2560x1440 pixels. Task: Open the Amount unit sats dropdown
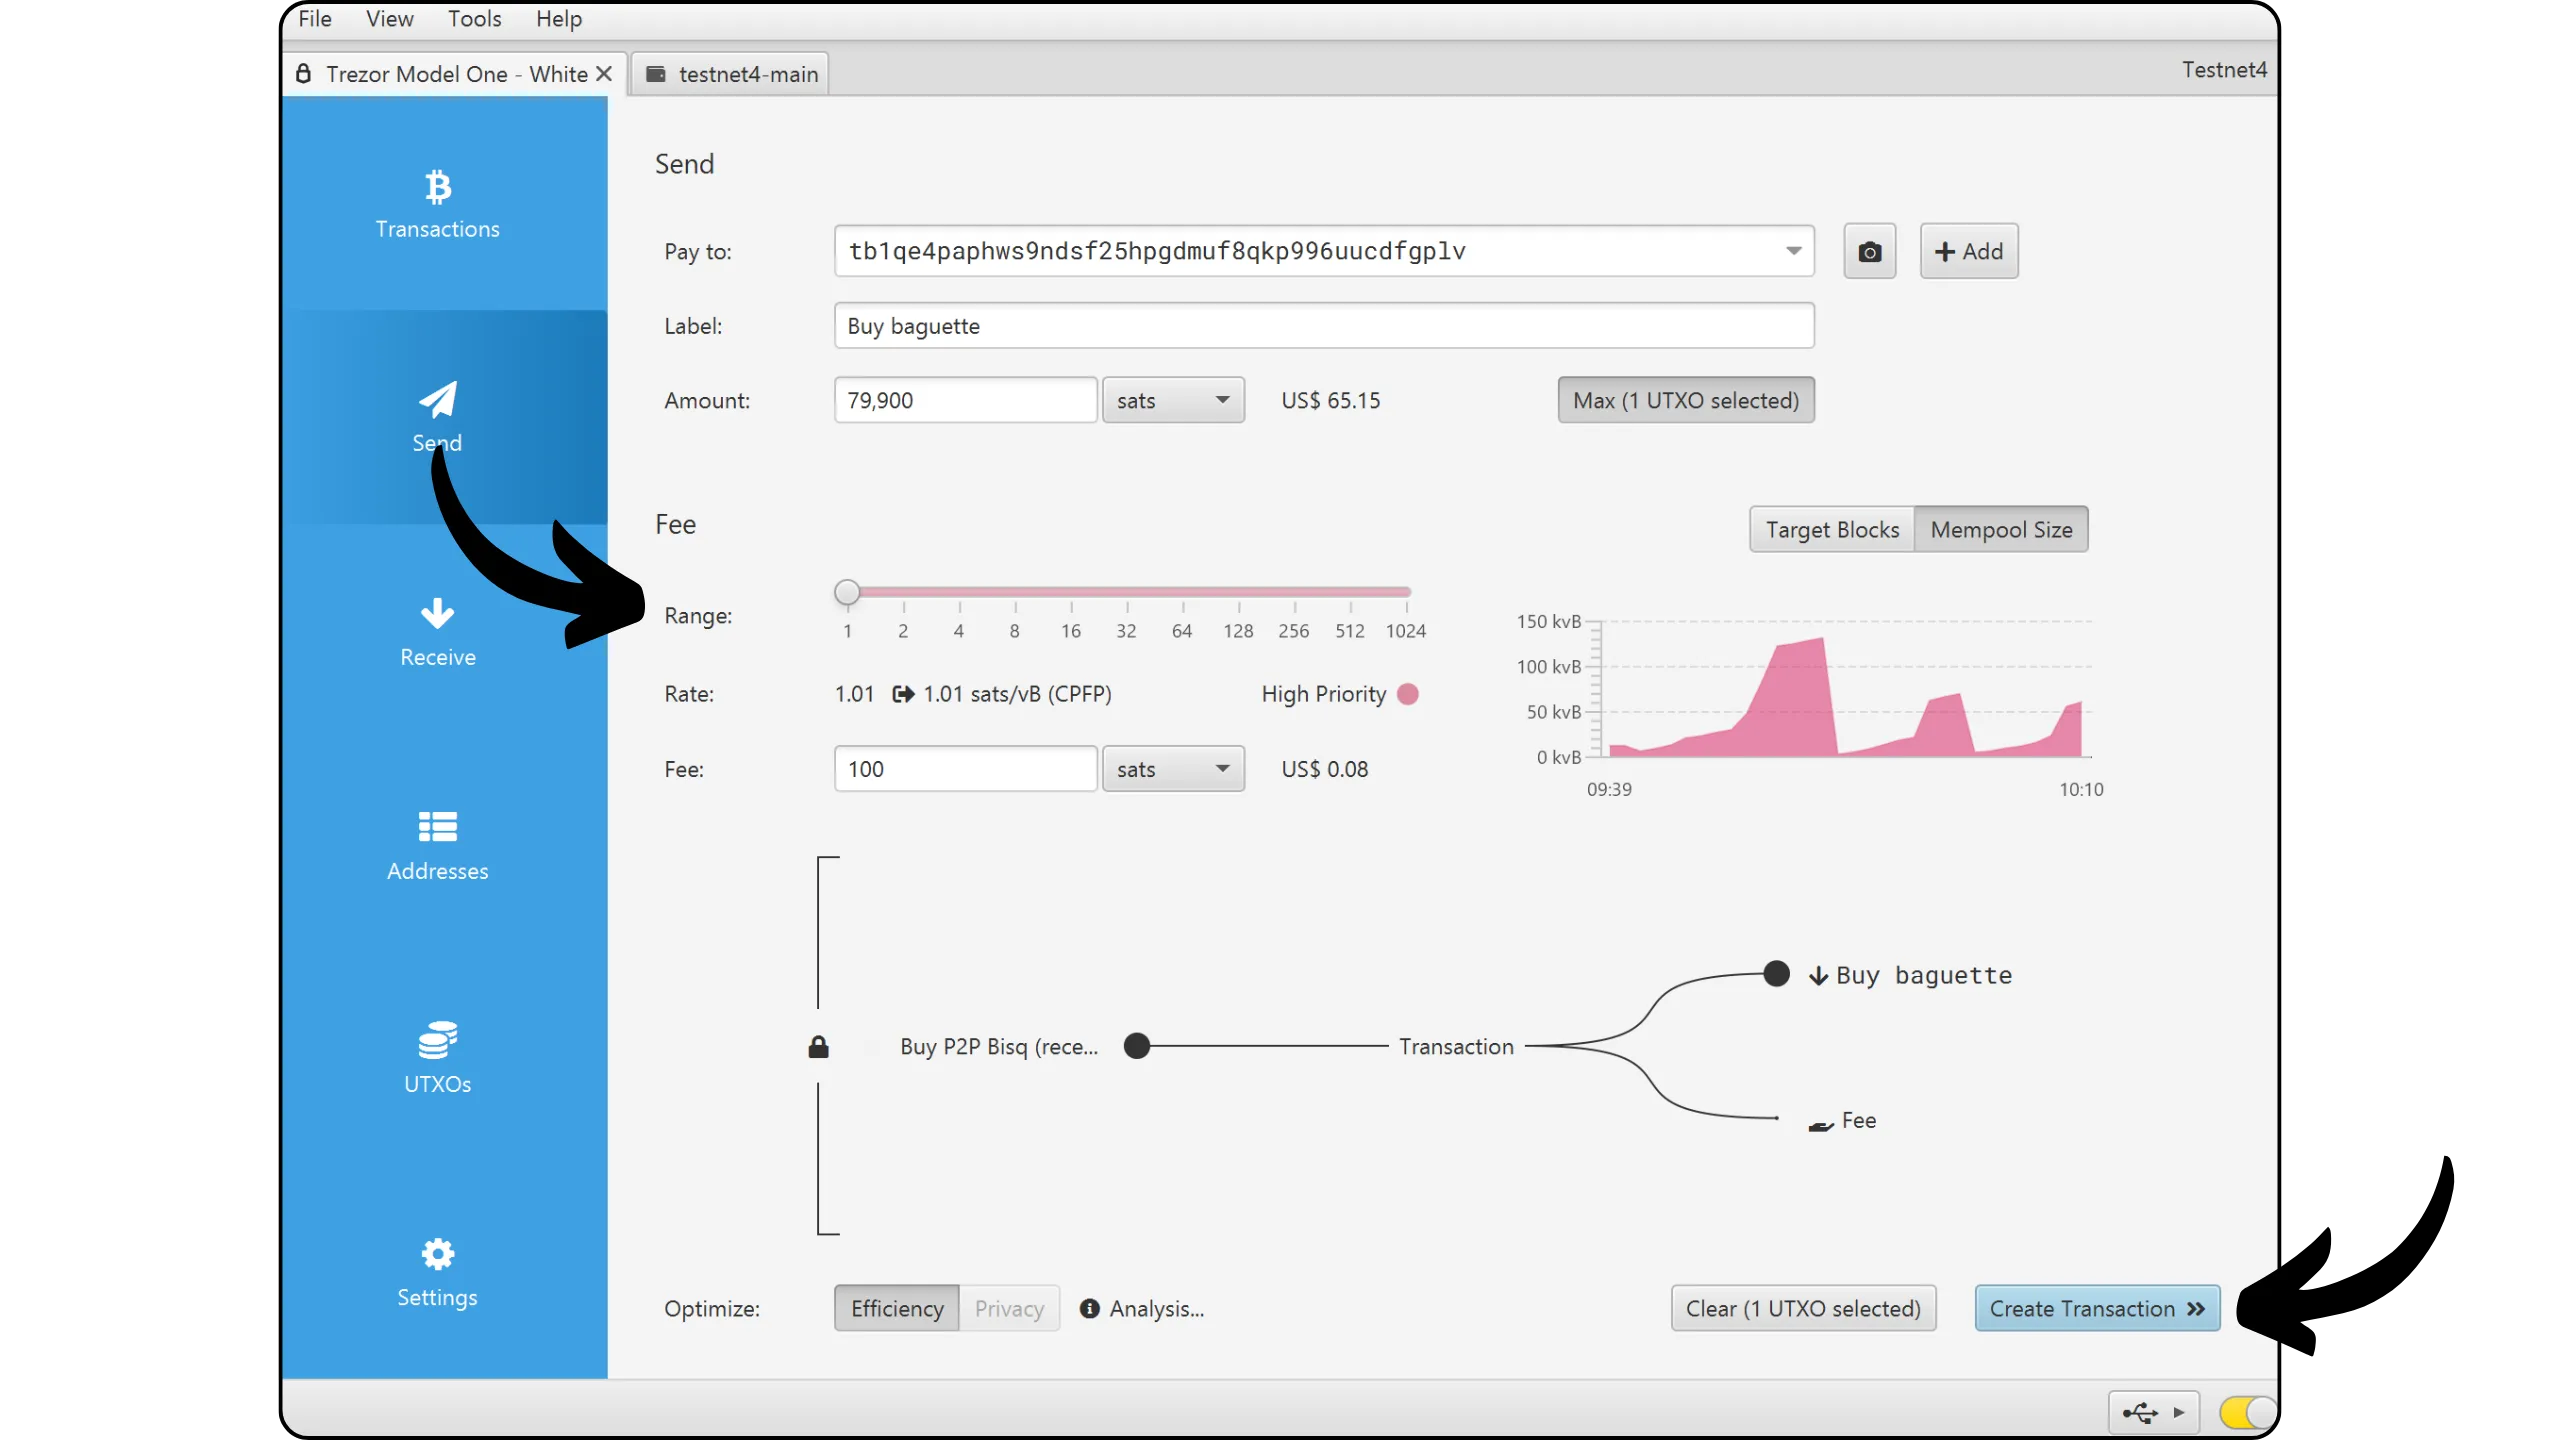tap(1173, 400)
